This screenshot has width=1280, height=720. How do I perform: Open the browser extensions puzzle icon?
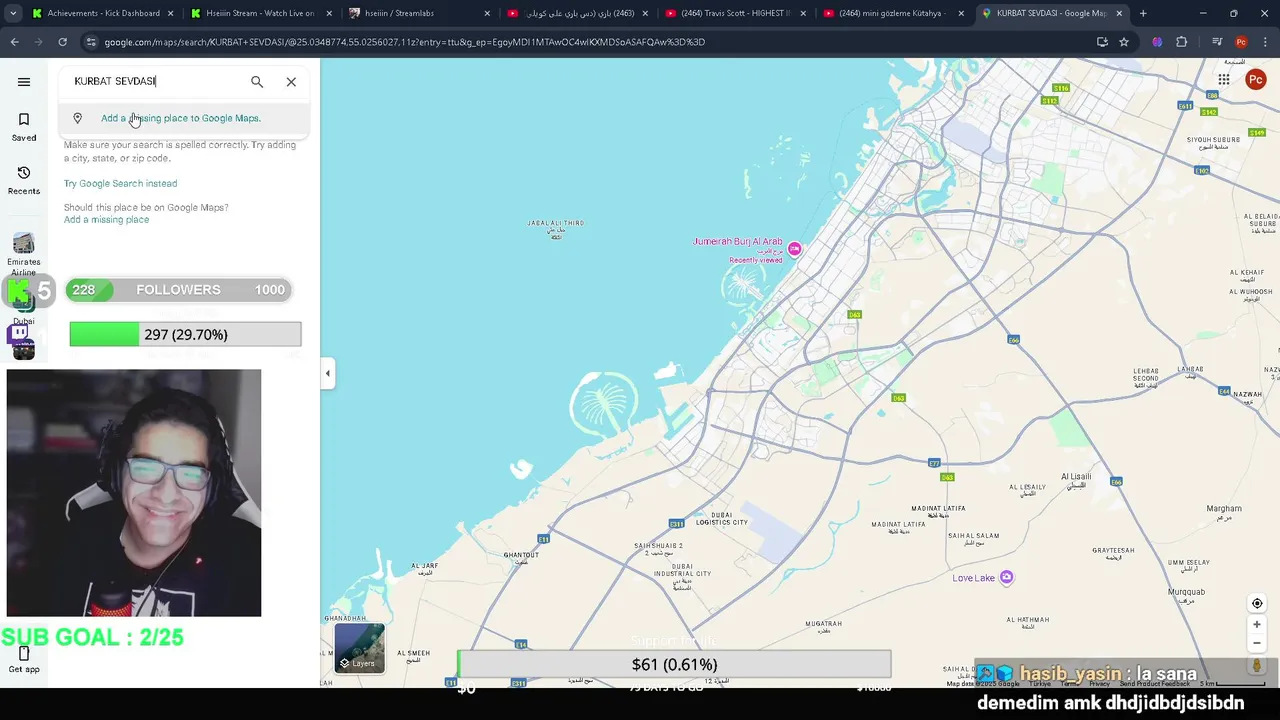1182,42
